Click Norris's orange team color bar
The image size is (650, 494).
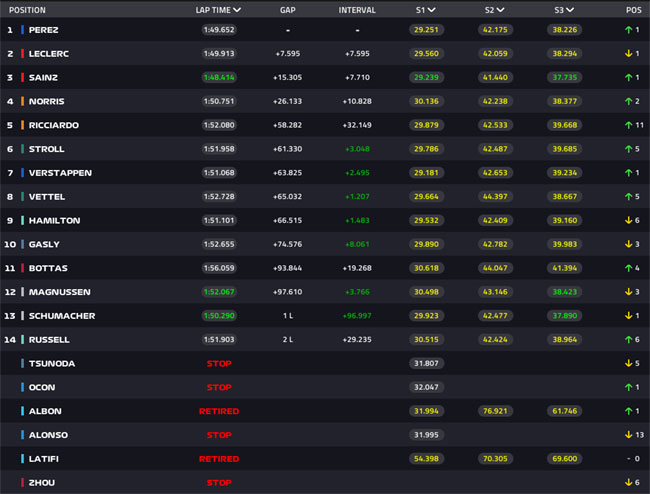(22, 101)
